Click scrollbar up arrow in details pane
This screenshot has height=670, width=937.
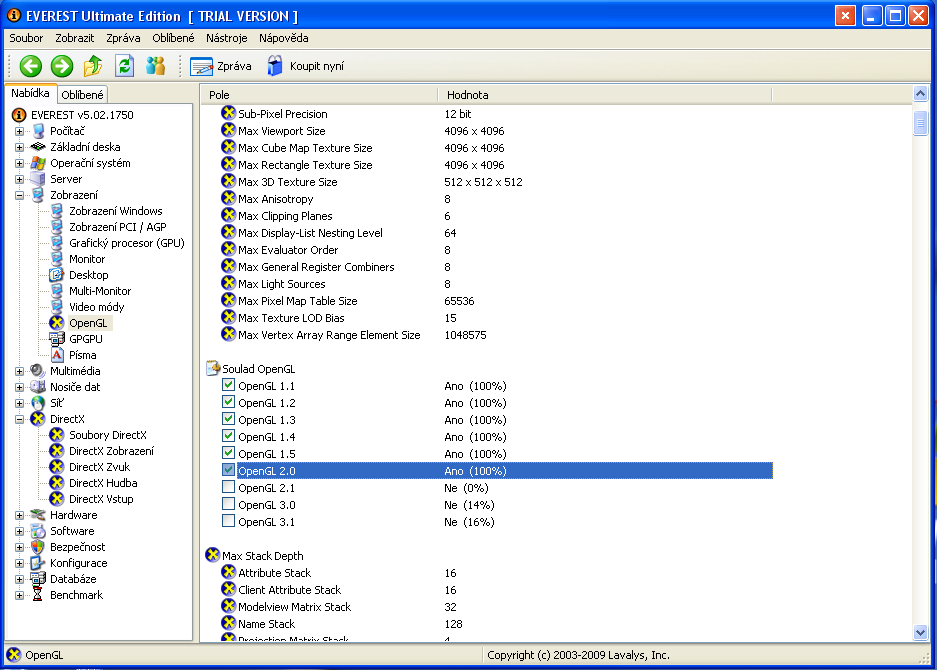pos(920,93)
